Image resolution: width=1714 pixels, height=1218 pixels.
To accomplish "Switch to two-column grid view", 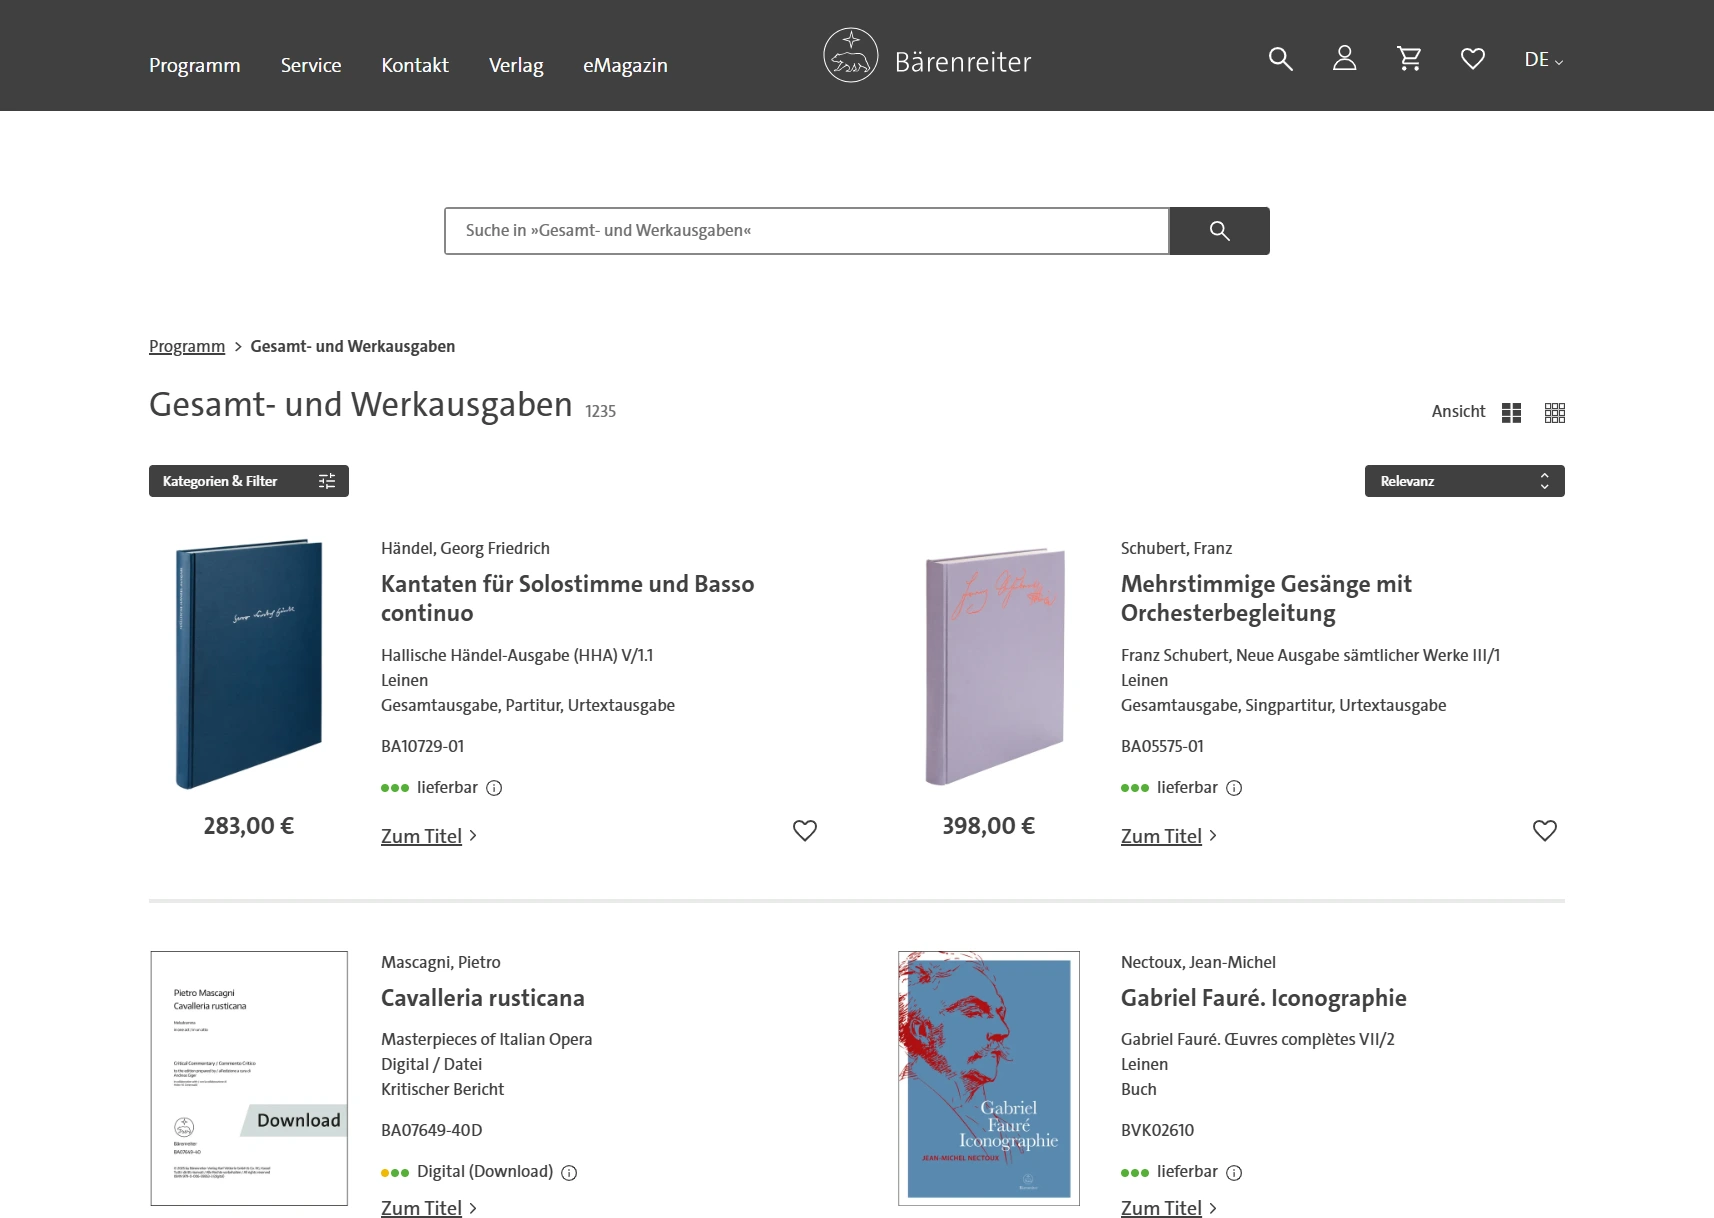I will (1511, 413).
